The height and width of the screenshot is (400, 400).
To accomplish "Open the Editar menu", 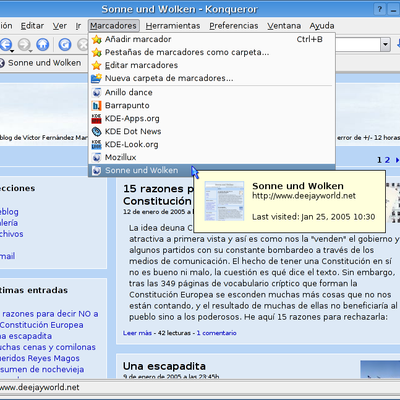I will coord(32,26).
